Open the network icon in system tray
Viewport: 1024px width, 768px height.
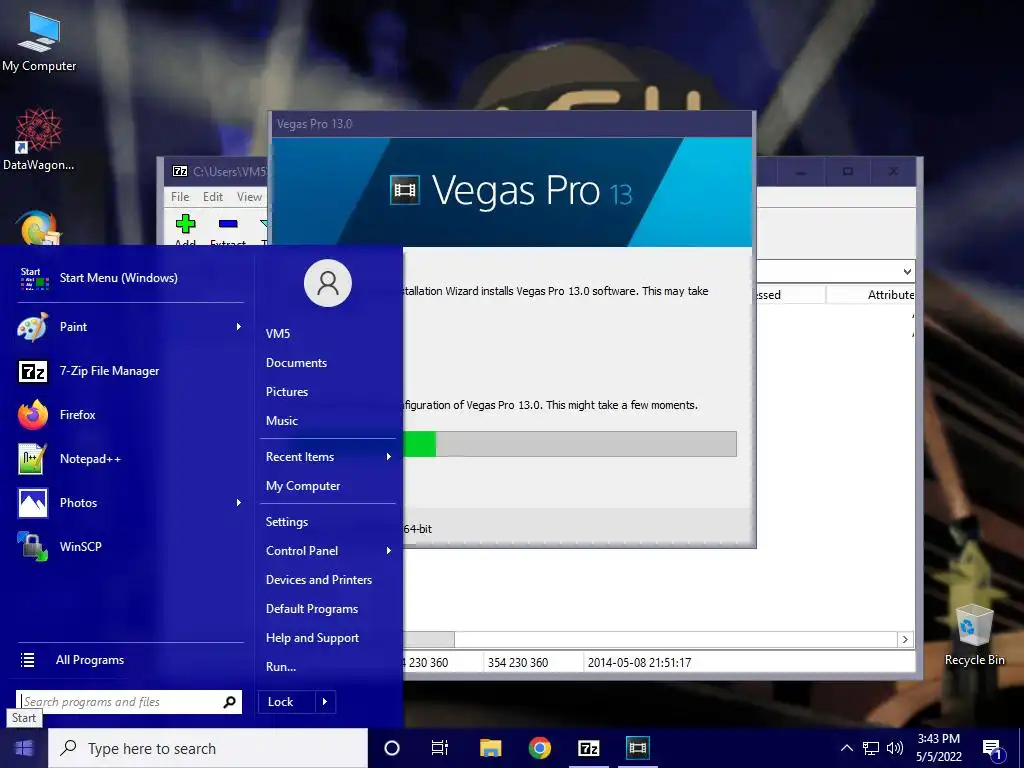point(871,748)
